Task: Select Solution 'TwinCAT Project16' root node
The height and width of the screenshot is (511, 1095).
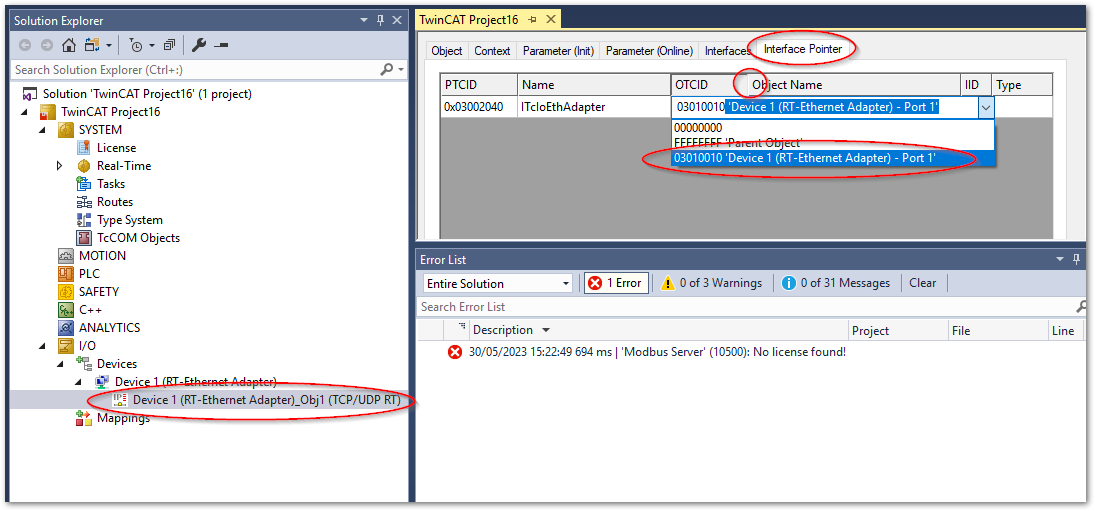Action: pos(147,94)
